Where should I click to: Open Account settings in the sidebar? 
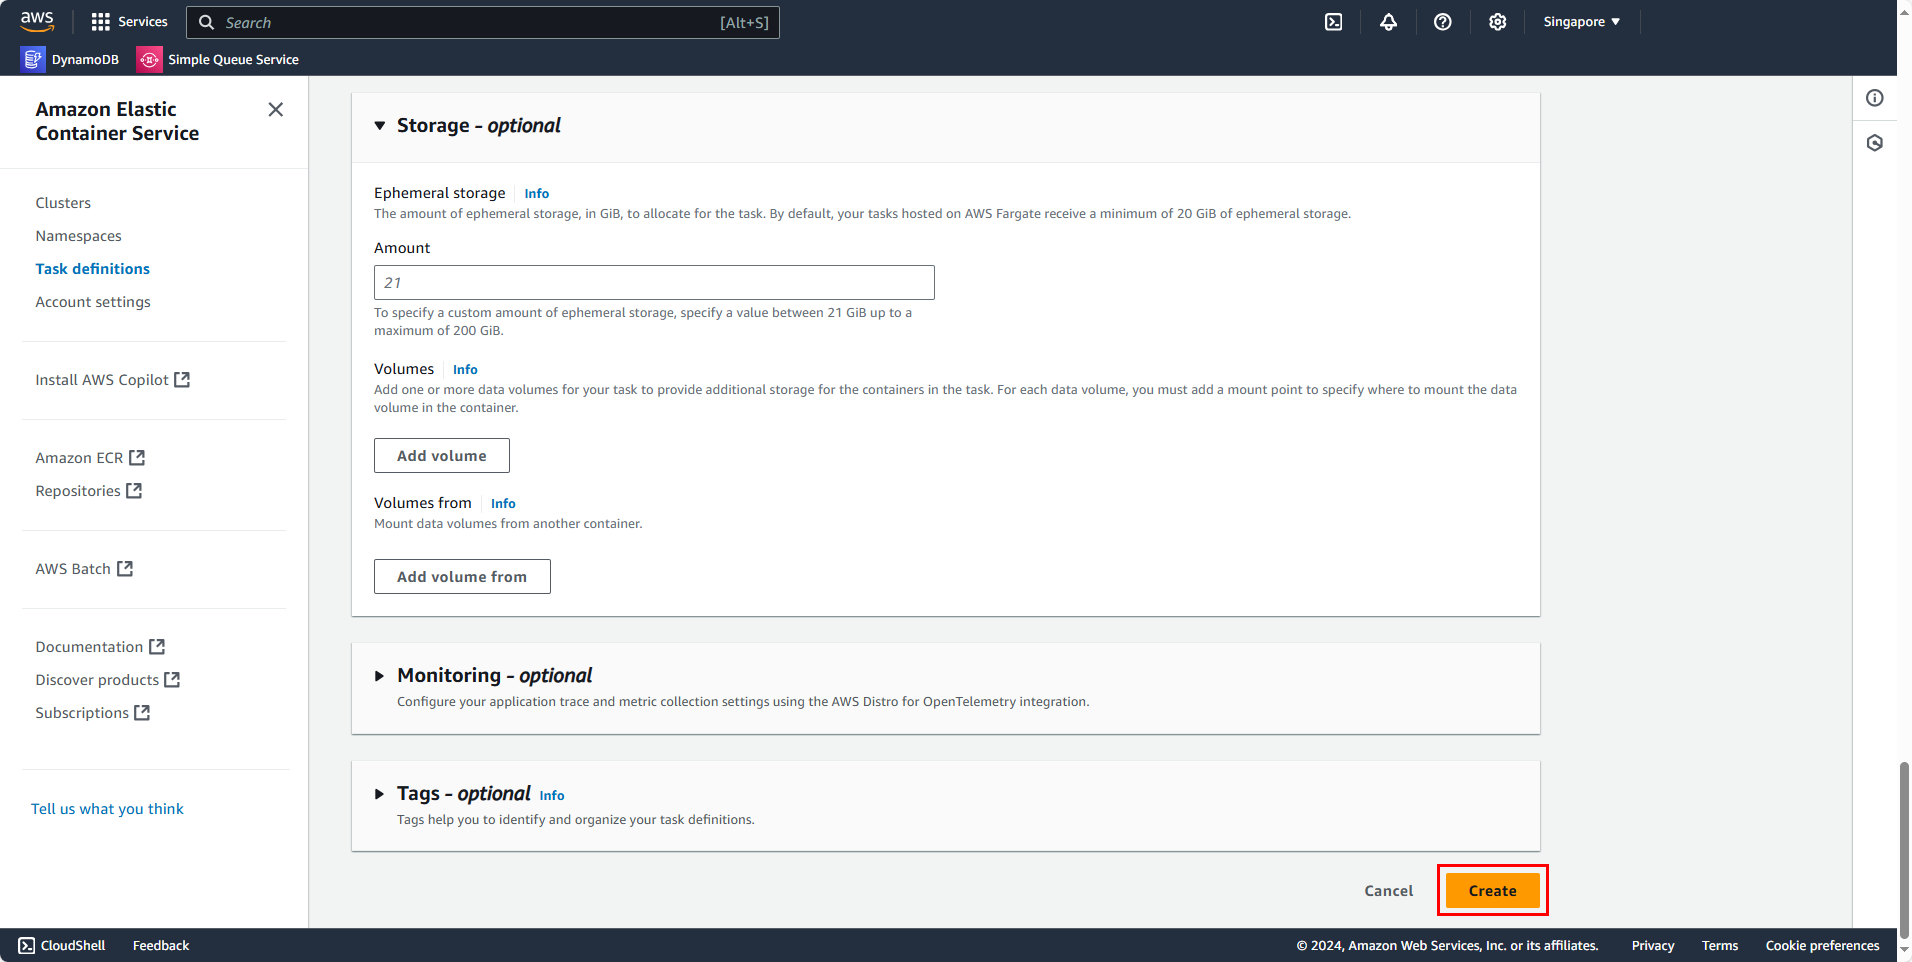tap(93, 302)
